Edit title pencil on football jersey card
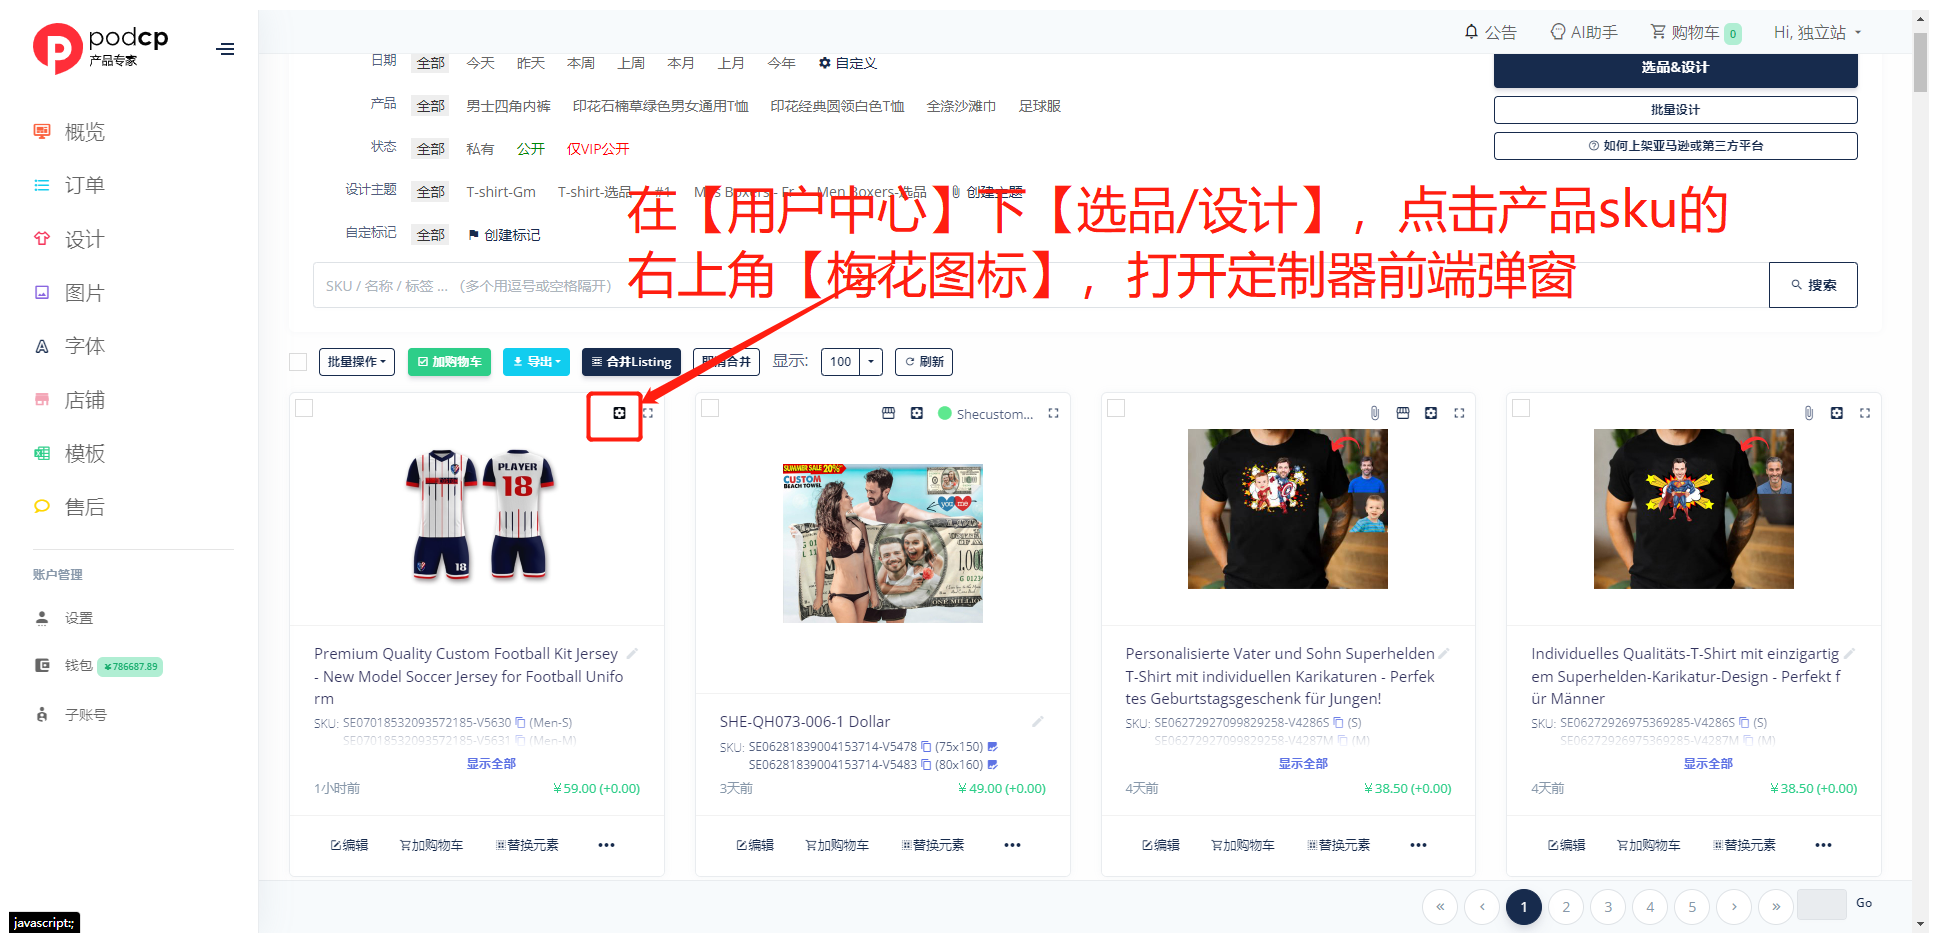1939x942 pixels. tap(632, 654)
